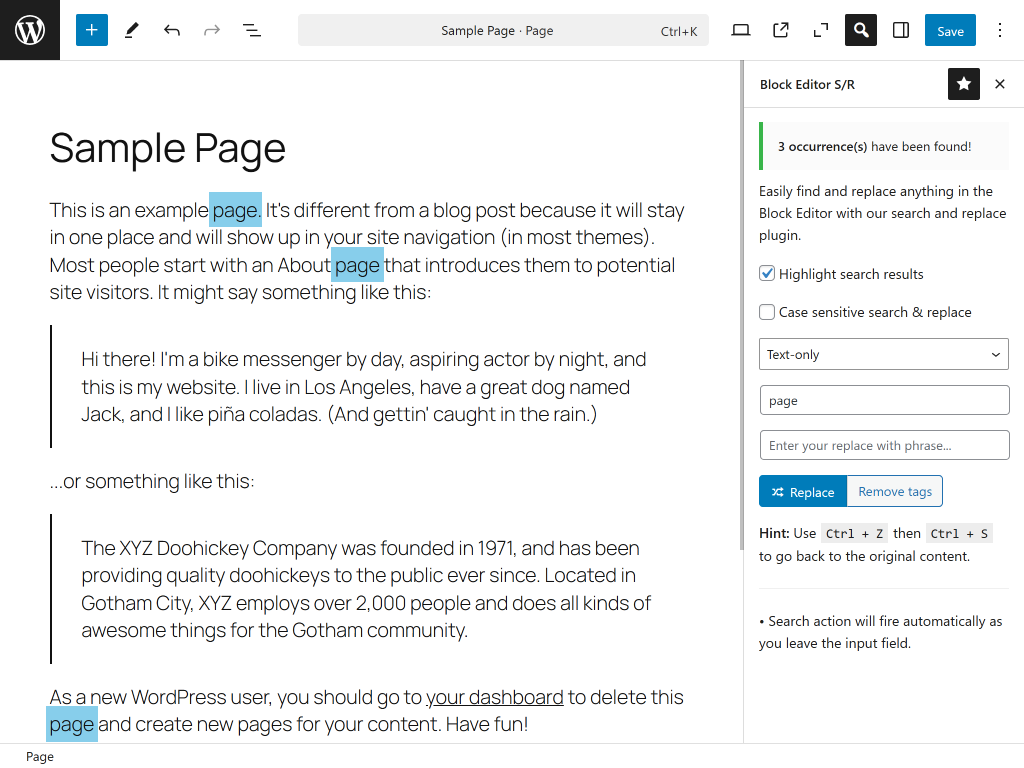1024x768 pixels.
Task: Select the Sample Page title heading
Action: pyautogui.click(x=168, y=148)
